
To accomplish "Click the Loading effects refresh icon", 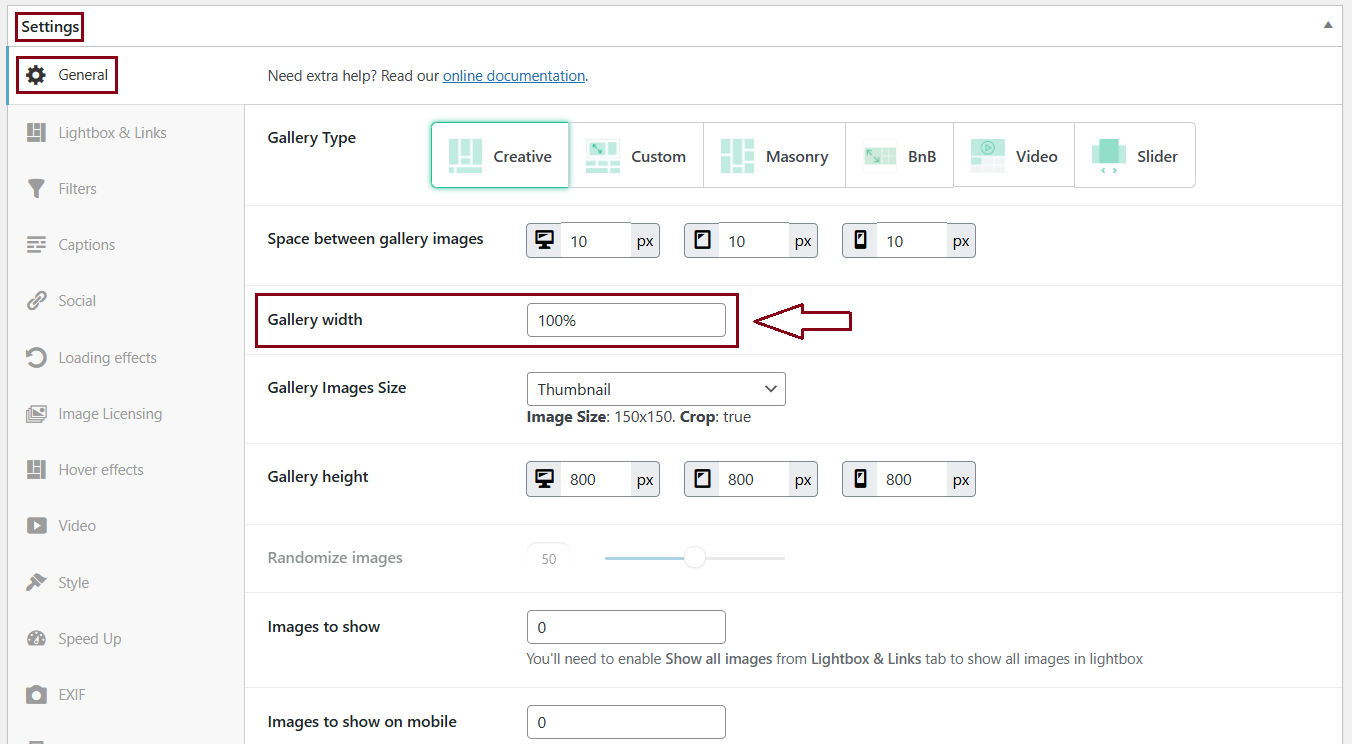I will coord(37,358).
